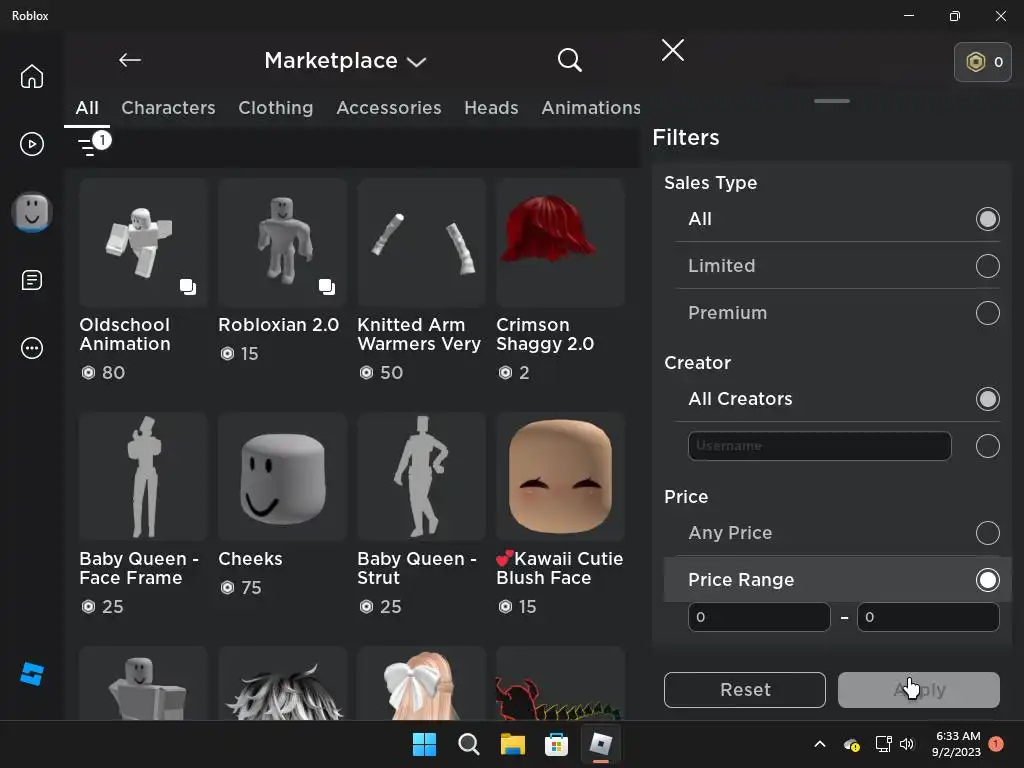Expand the Marketplace dropdown title
Screen dimensions: 1024x768
point(345,61)
